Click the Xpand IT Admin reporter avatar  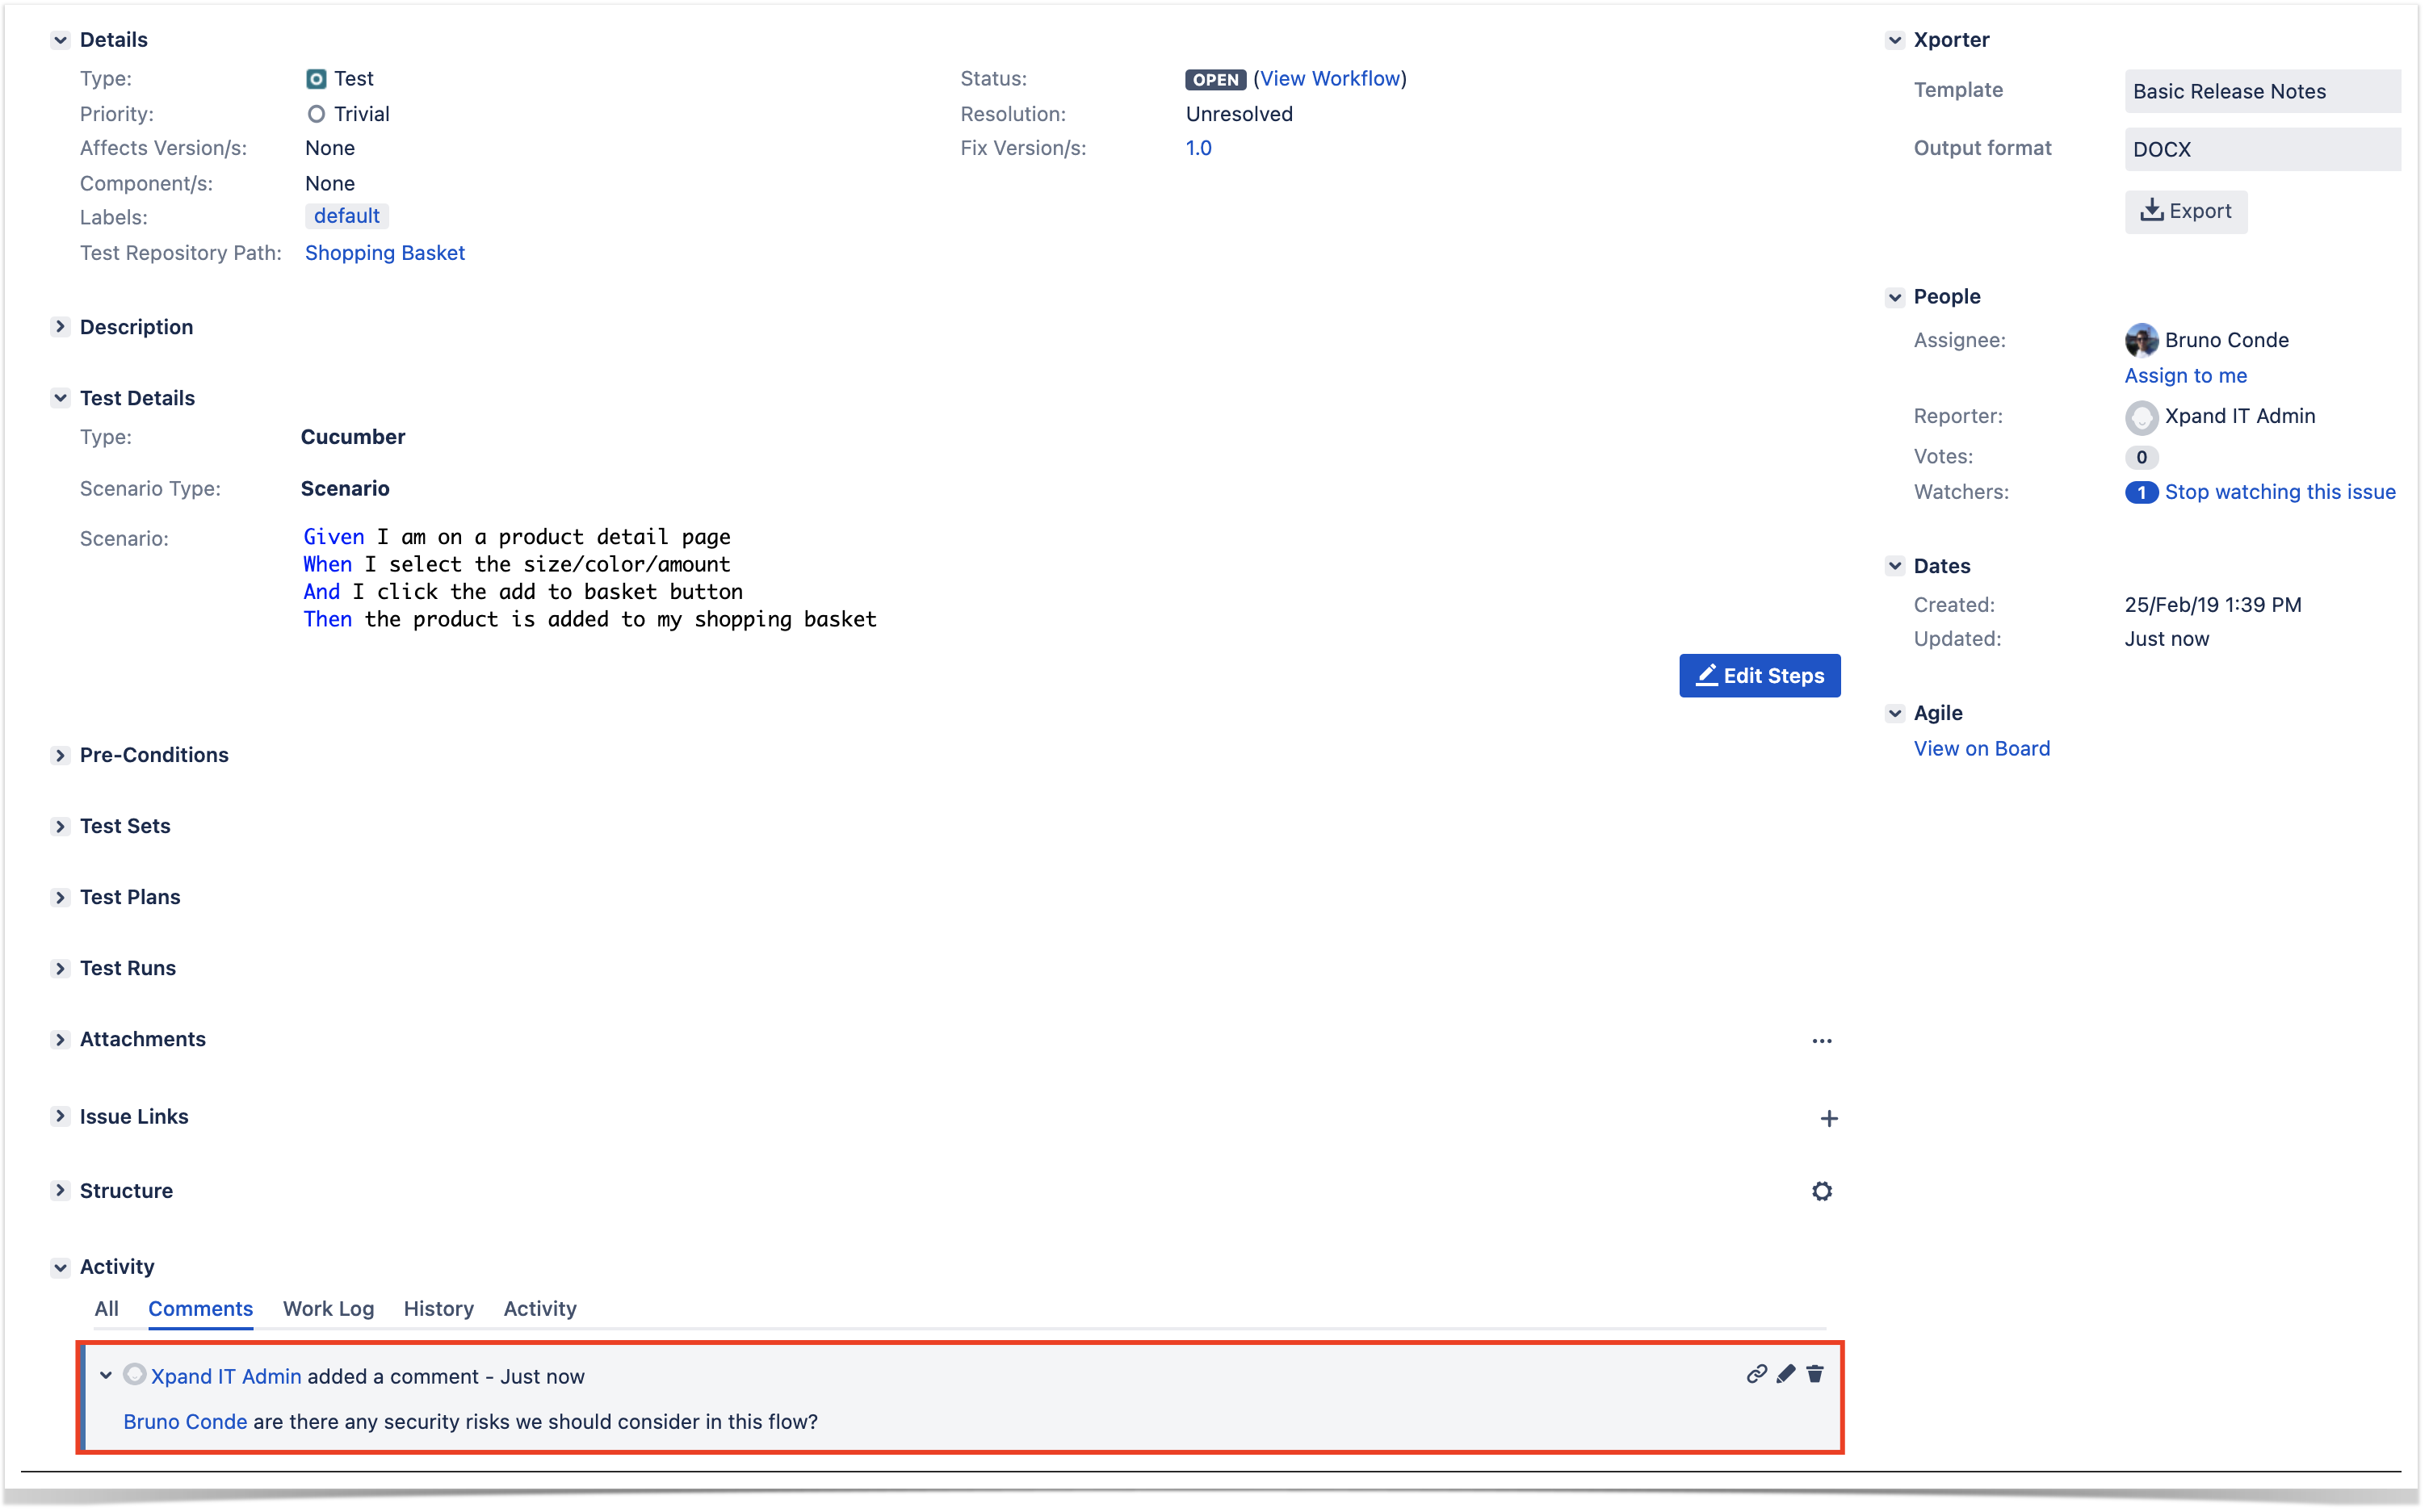click(x=2141, y=417)
